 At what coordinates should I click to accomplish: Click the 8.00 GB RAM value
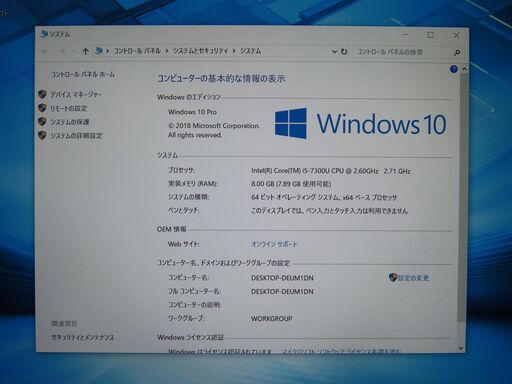click(291, 184)
